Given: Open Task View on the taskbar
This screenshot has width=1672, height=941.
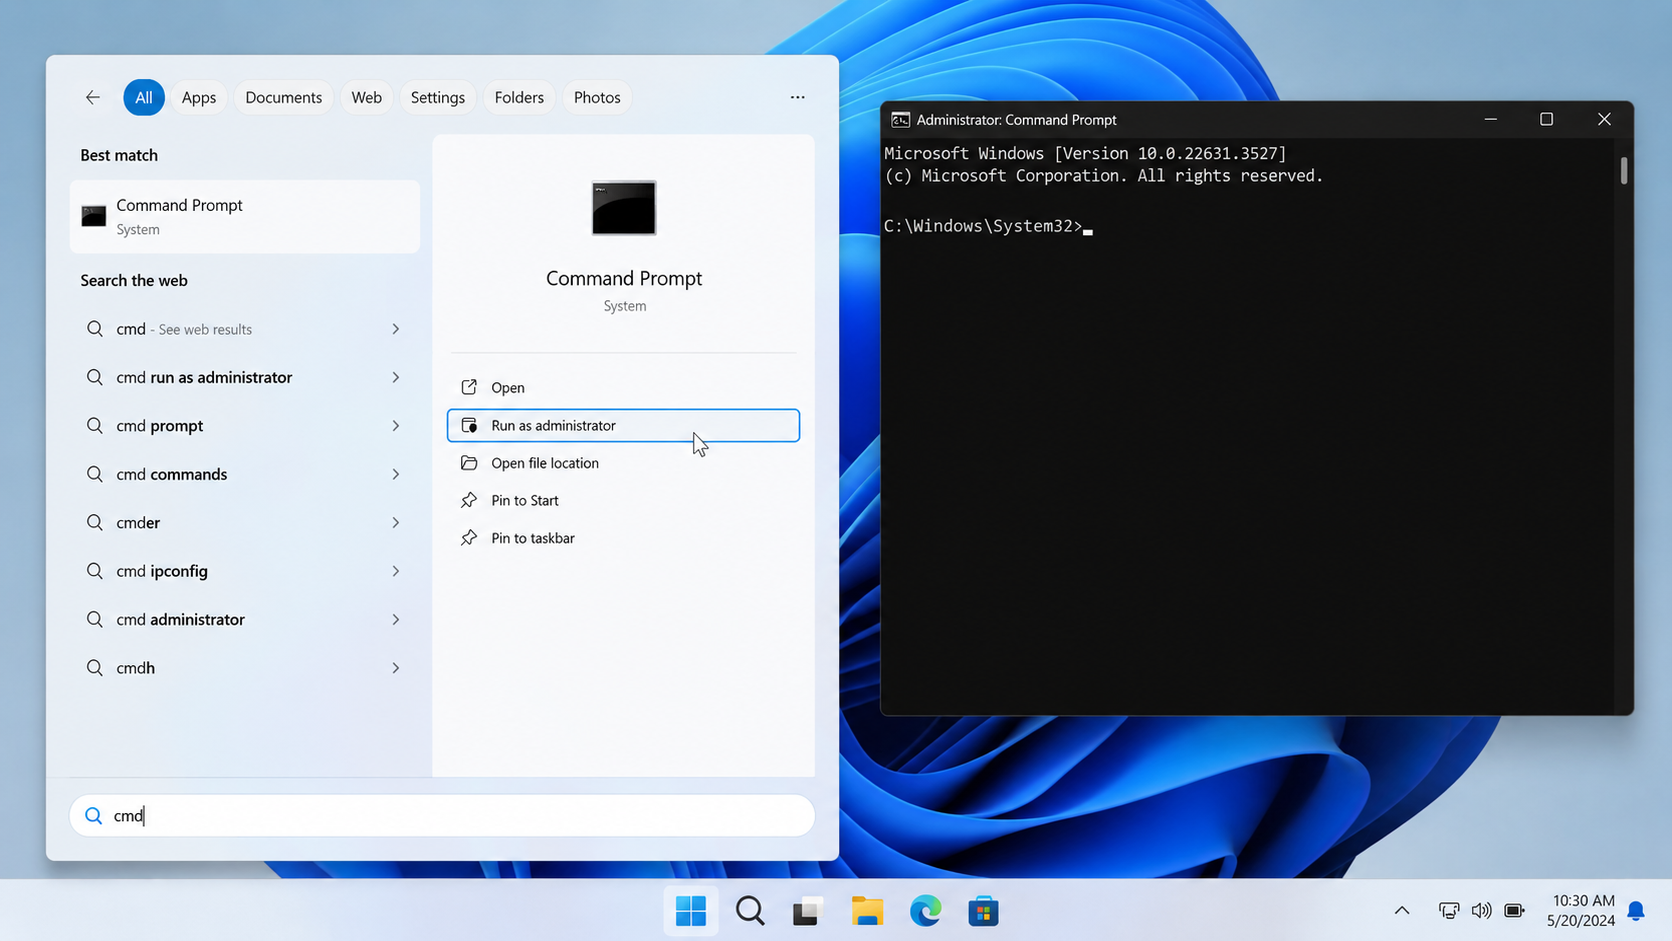Looking at the screenshot, I should click(808, 911).
